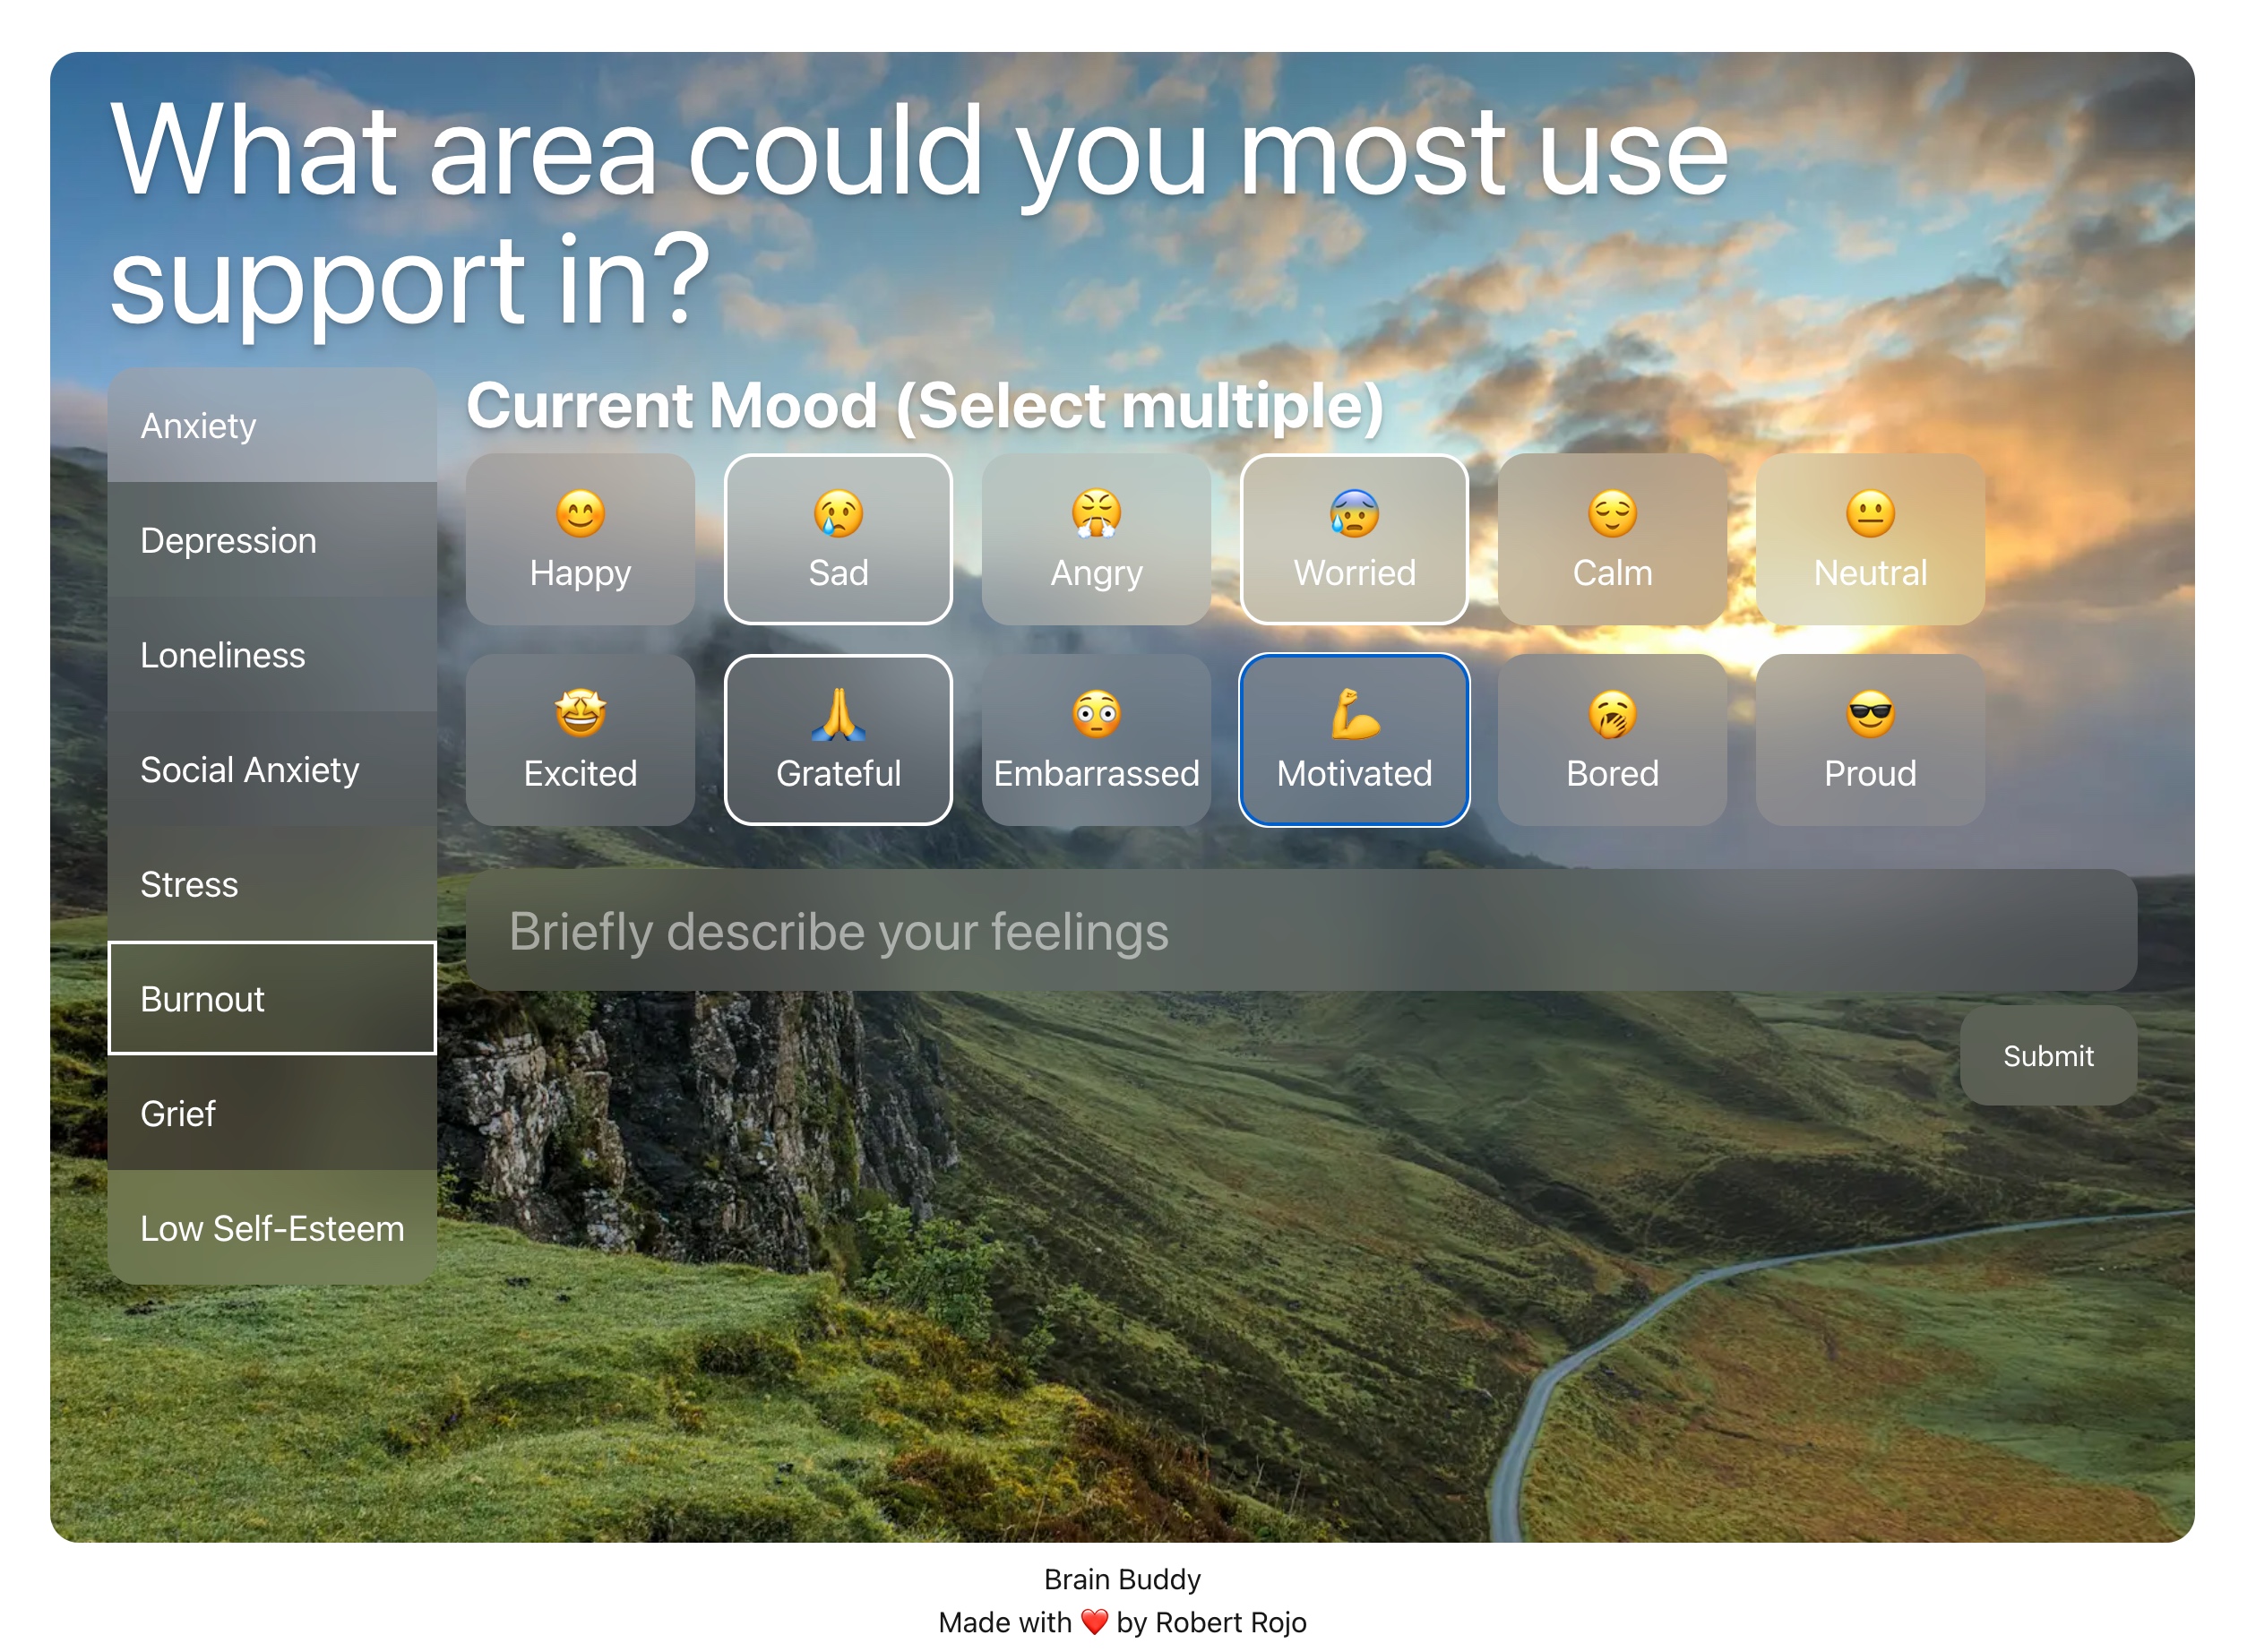
Task: Select the Excited star-eyes emoji
Action: 580,714
